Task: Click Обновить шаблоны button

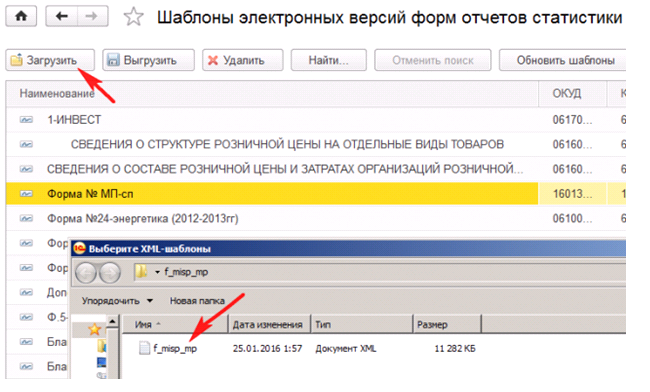Action: point(563,60)
